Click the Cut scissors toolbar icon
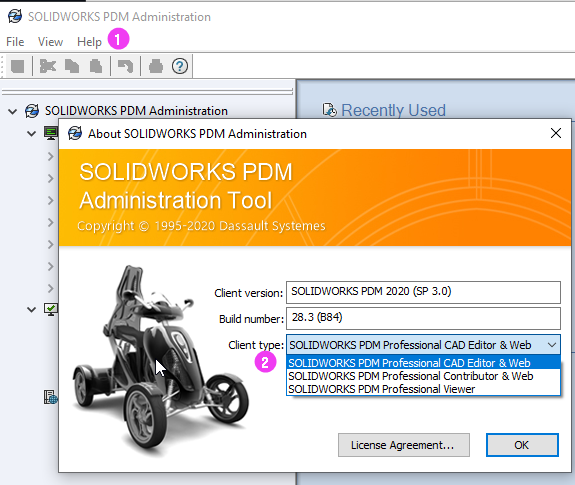The height and width of the screenshot is (485, 575). coord(48,66)
